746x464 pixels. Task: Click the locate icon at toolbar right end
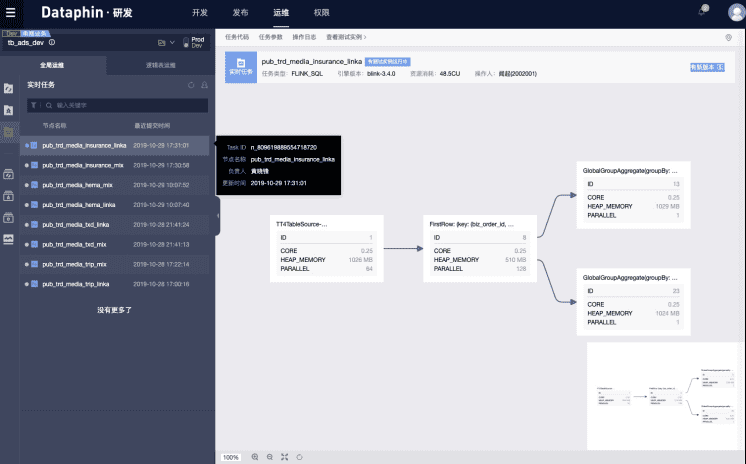point(728,37)
